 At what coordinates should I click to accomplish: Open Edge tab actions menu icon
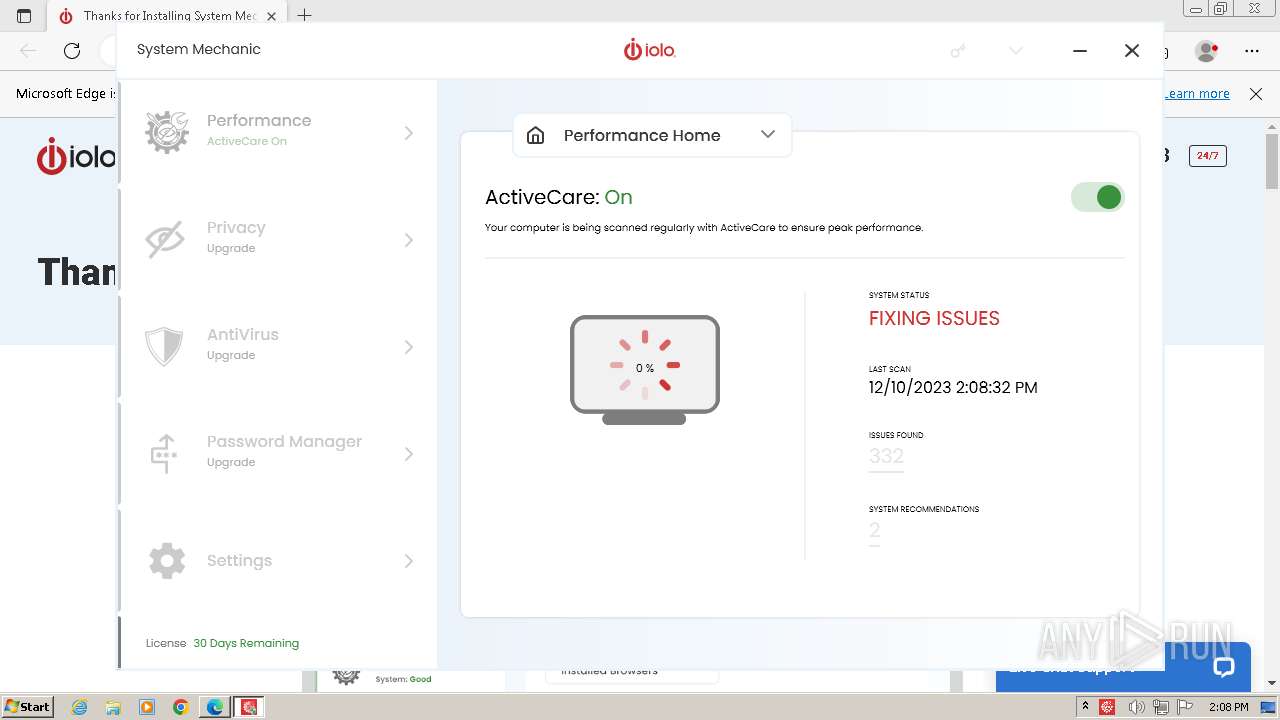(25, 15)
